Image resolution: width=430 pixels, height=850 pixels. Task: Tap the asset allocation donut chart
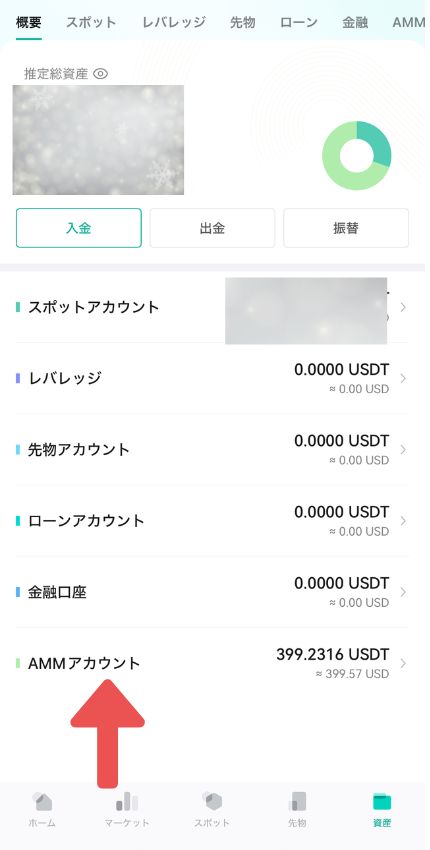coord(356,156)
